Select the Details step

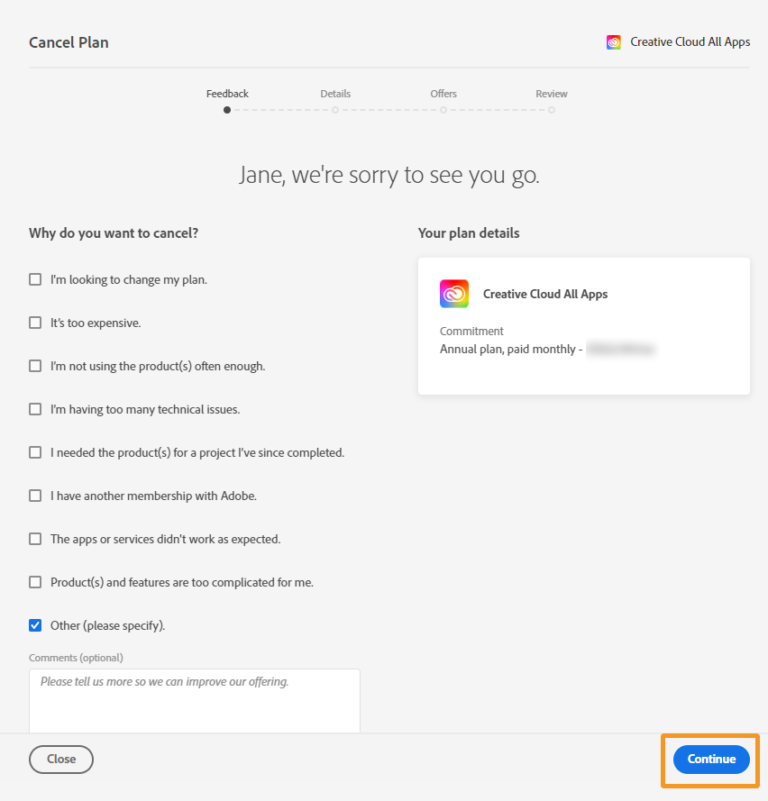pyautogui.click(x=335, y=93)
